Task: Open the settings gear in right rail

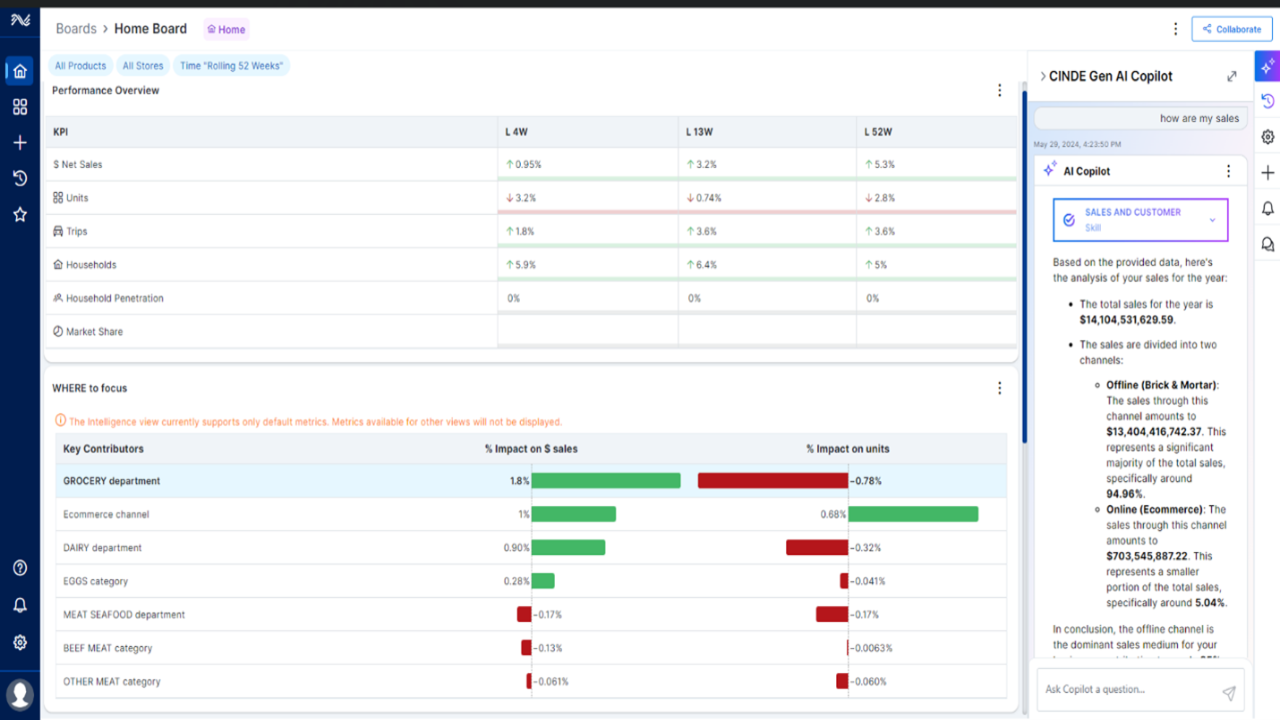Action: (1267, 137)
